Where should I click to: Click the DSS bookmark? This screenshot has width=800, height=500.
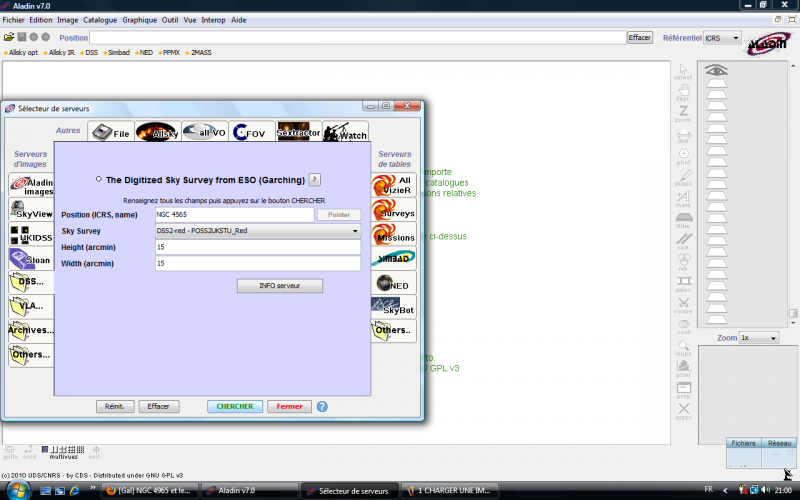point(89,53)
